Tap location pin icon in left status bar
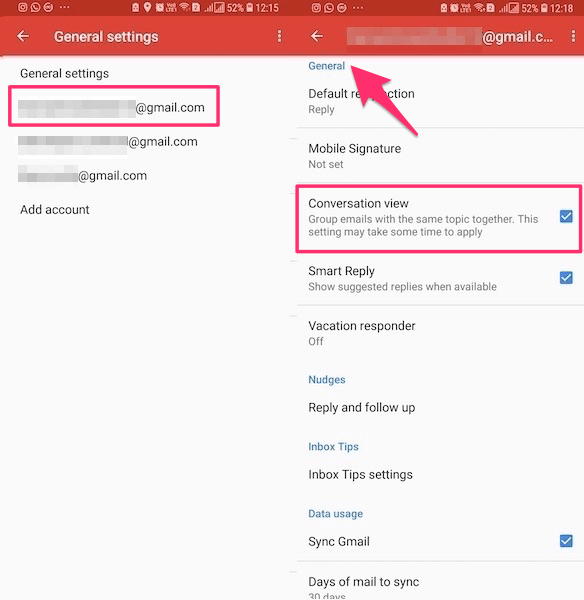Image resolution: width=584 pixels, height=600 pixels. (x=147, y=7)
